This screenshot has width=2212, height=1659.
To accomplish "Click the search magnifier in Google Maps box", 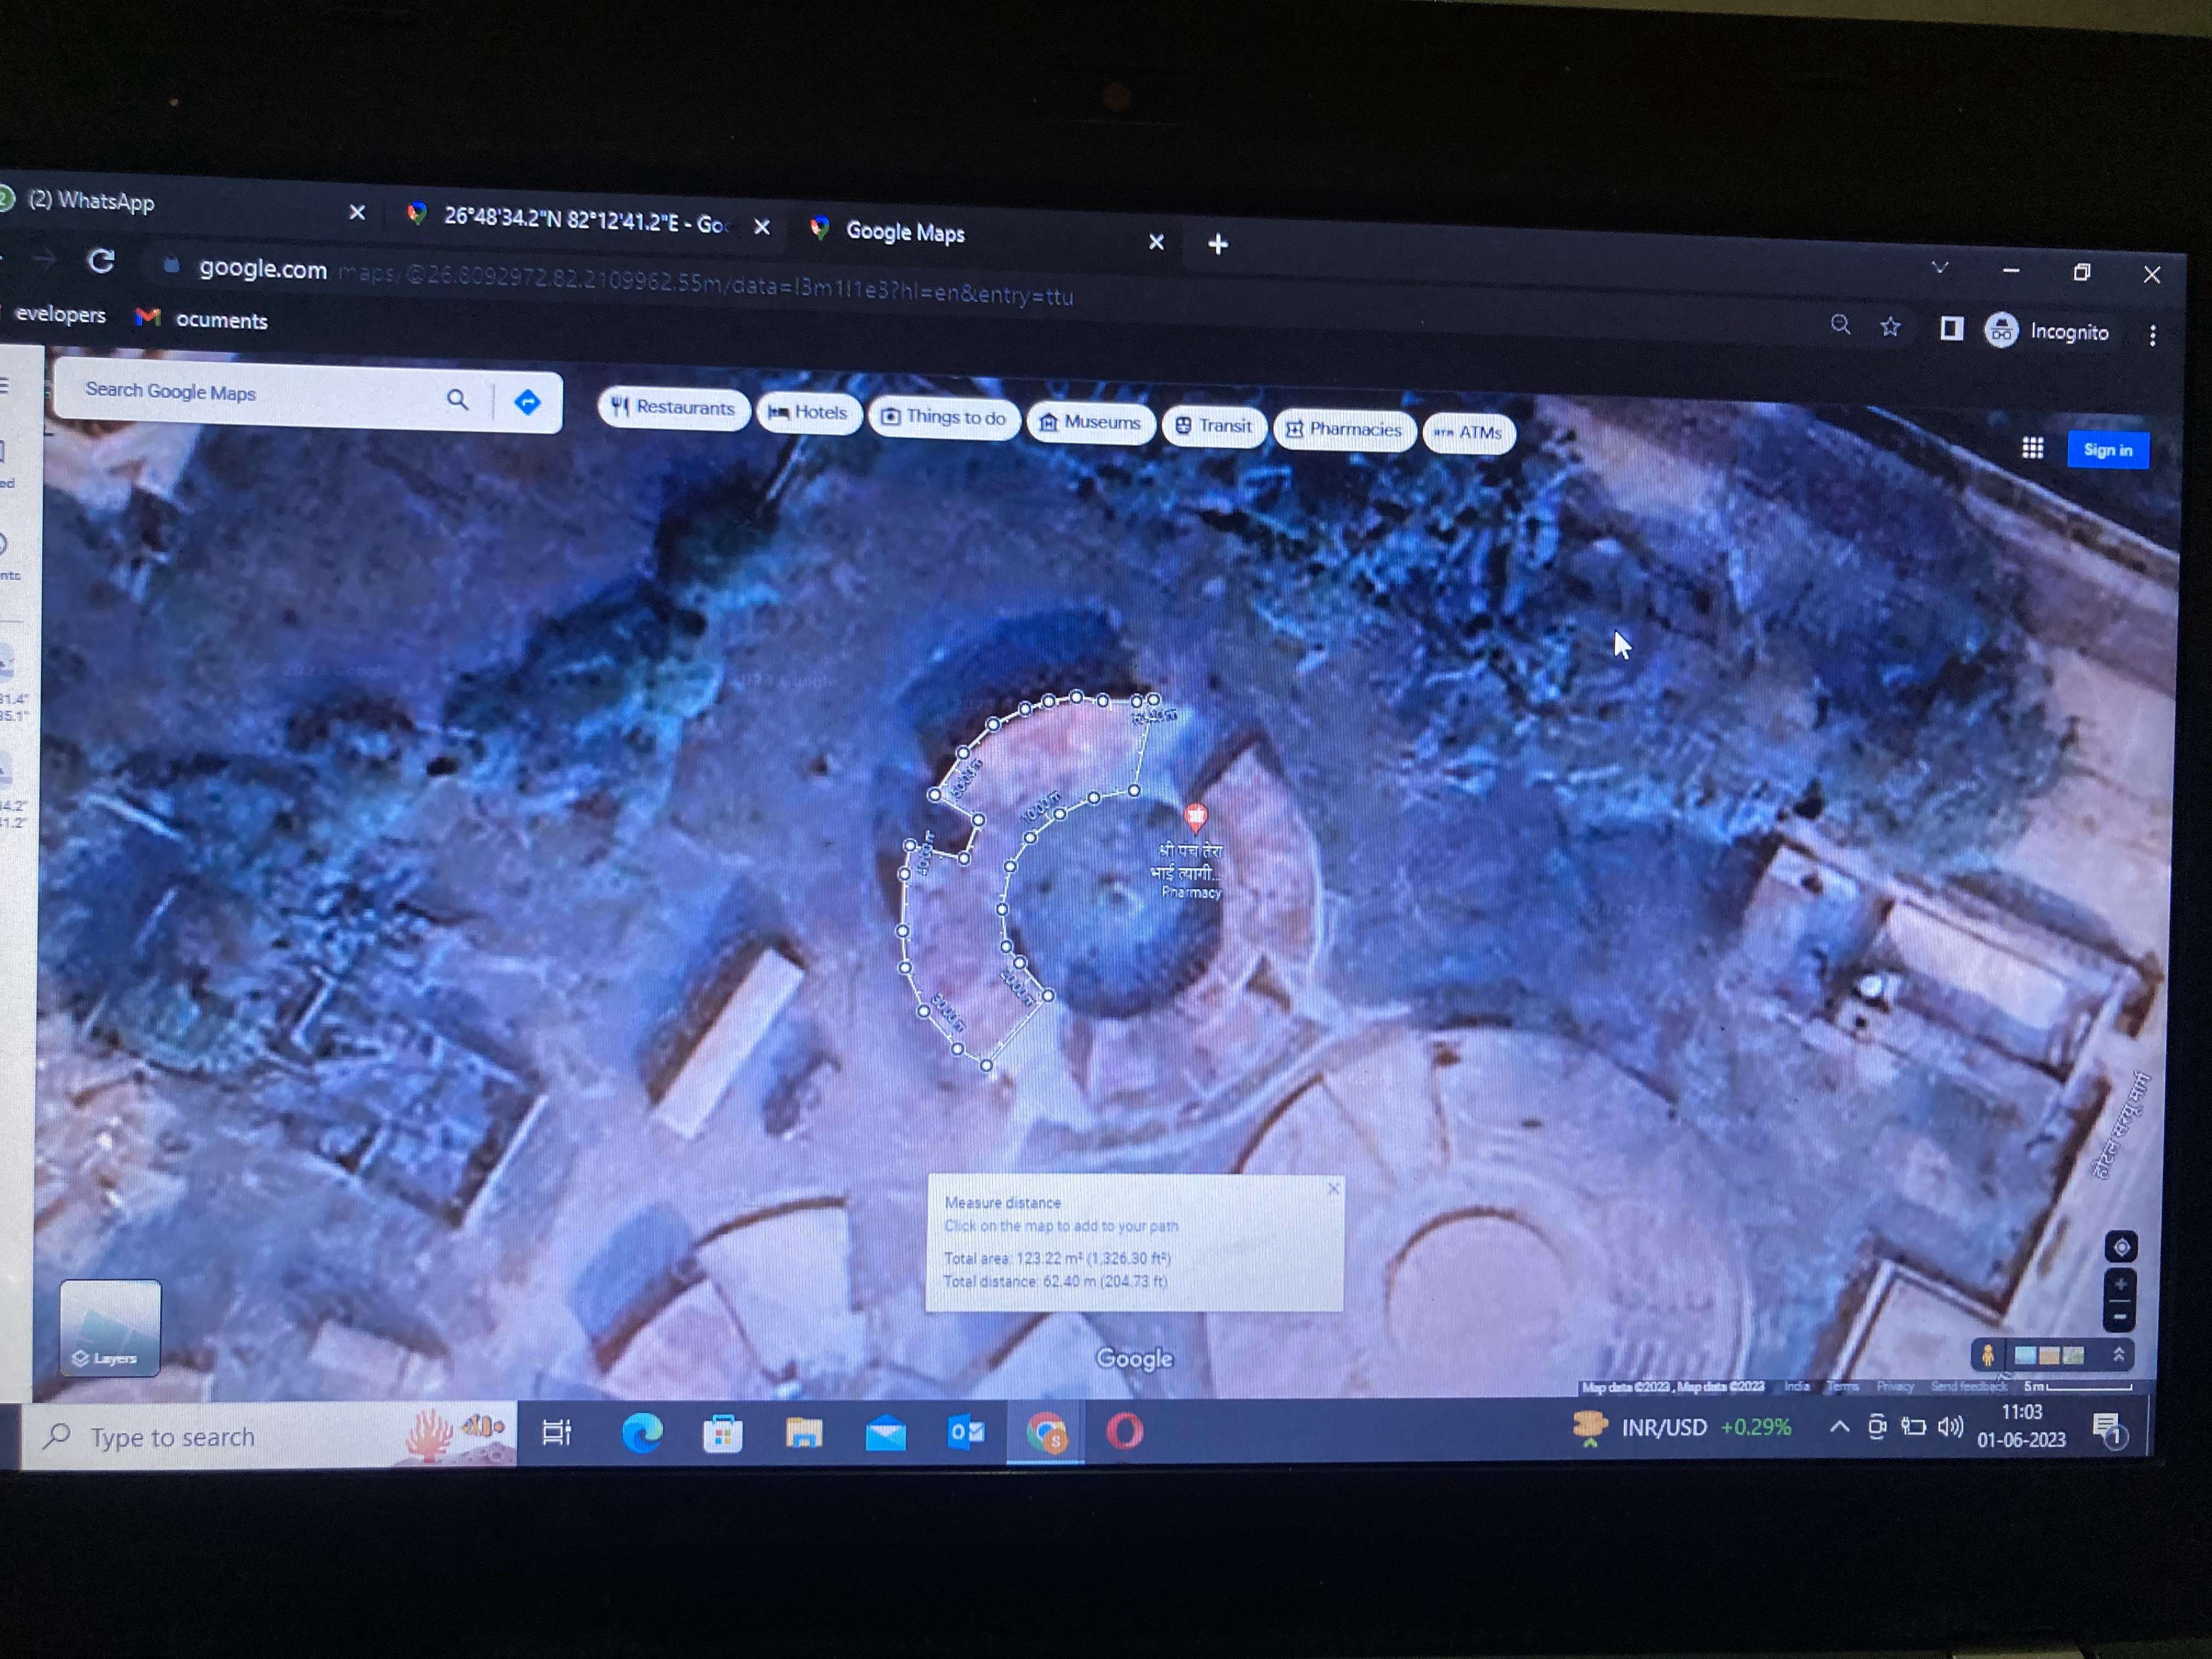I will (x=457, y=400).
